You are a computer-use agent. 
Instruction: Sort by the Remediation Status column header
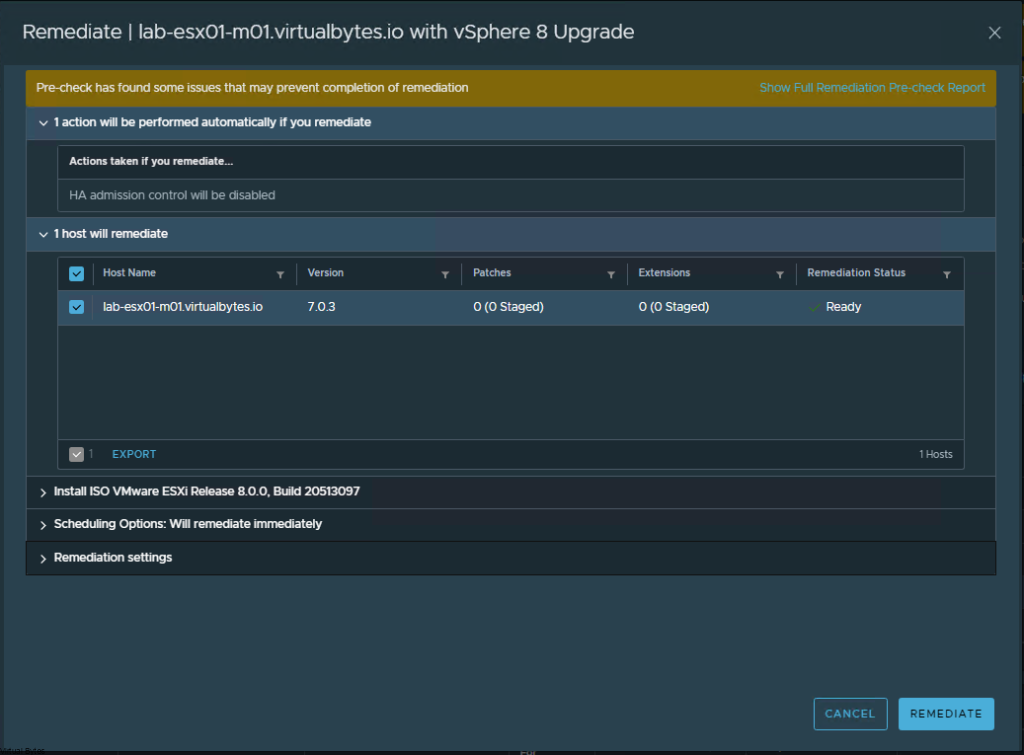856,273
